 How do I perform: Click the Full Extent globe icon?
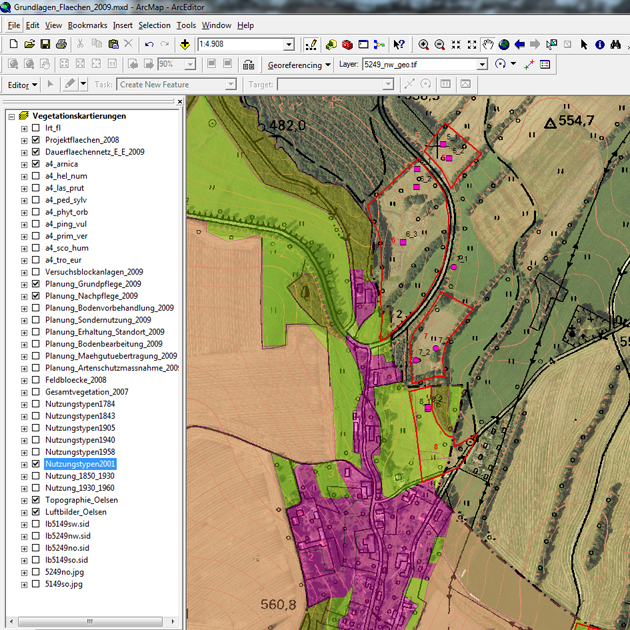(x=504, y=44)
